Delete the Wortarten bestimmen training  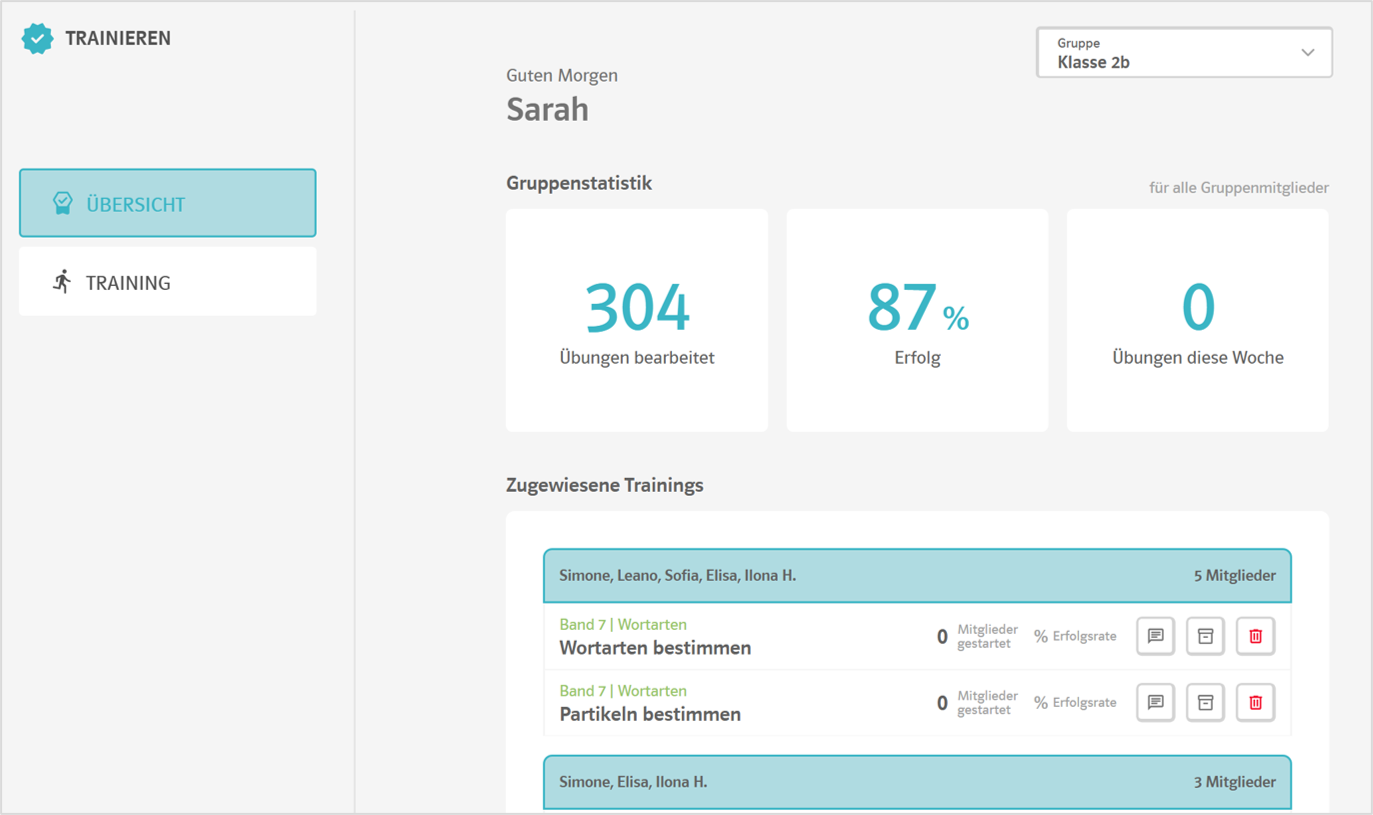(x=1255, y=636)
